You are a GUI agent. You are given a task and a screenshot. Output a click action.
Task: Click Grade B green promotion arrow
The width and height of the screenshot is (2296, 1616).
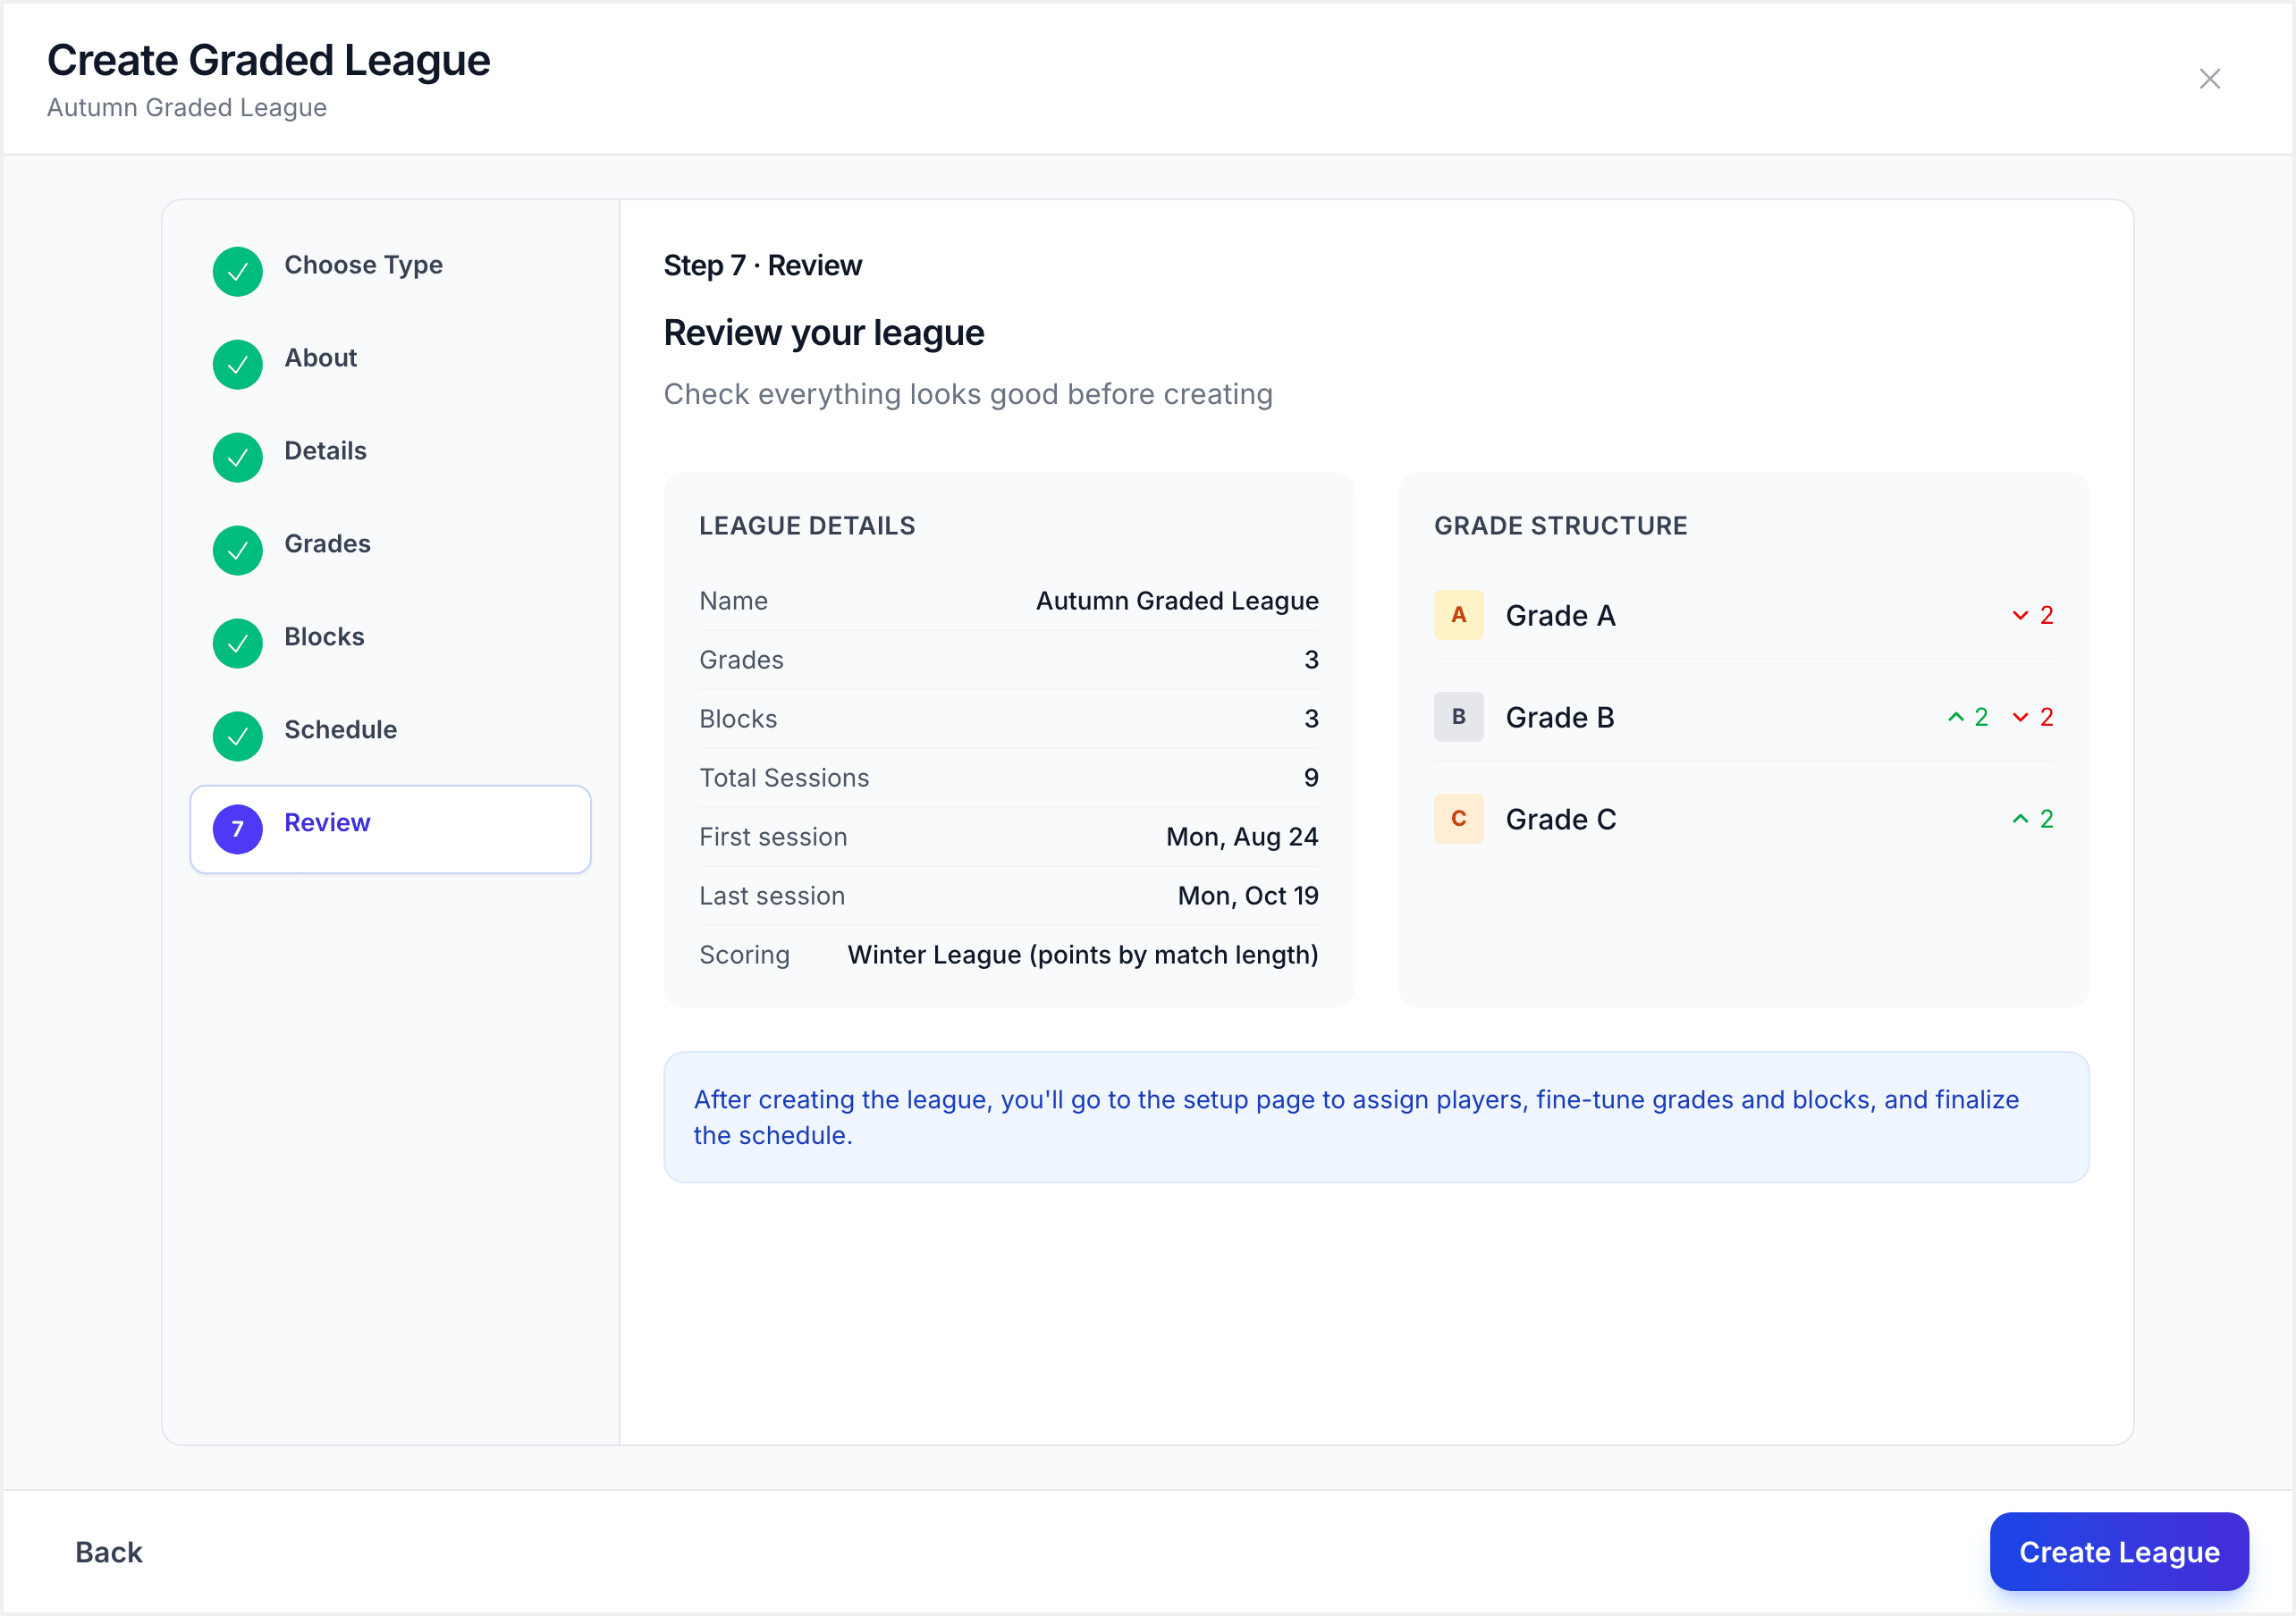1956,717
